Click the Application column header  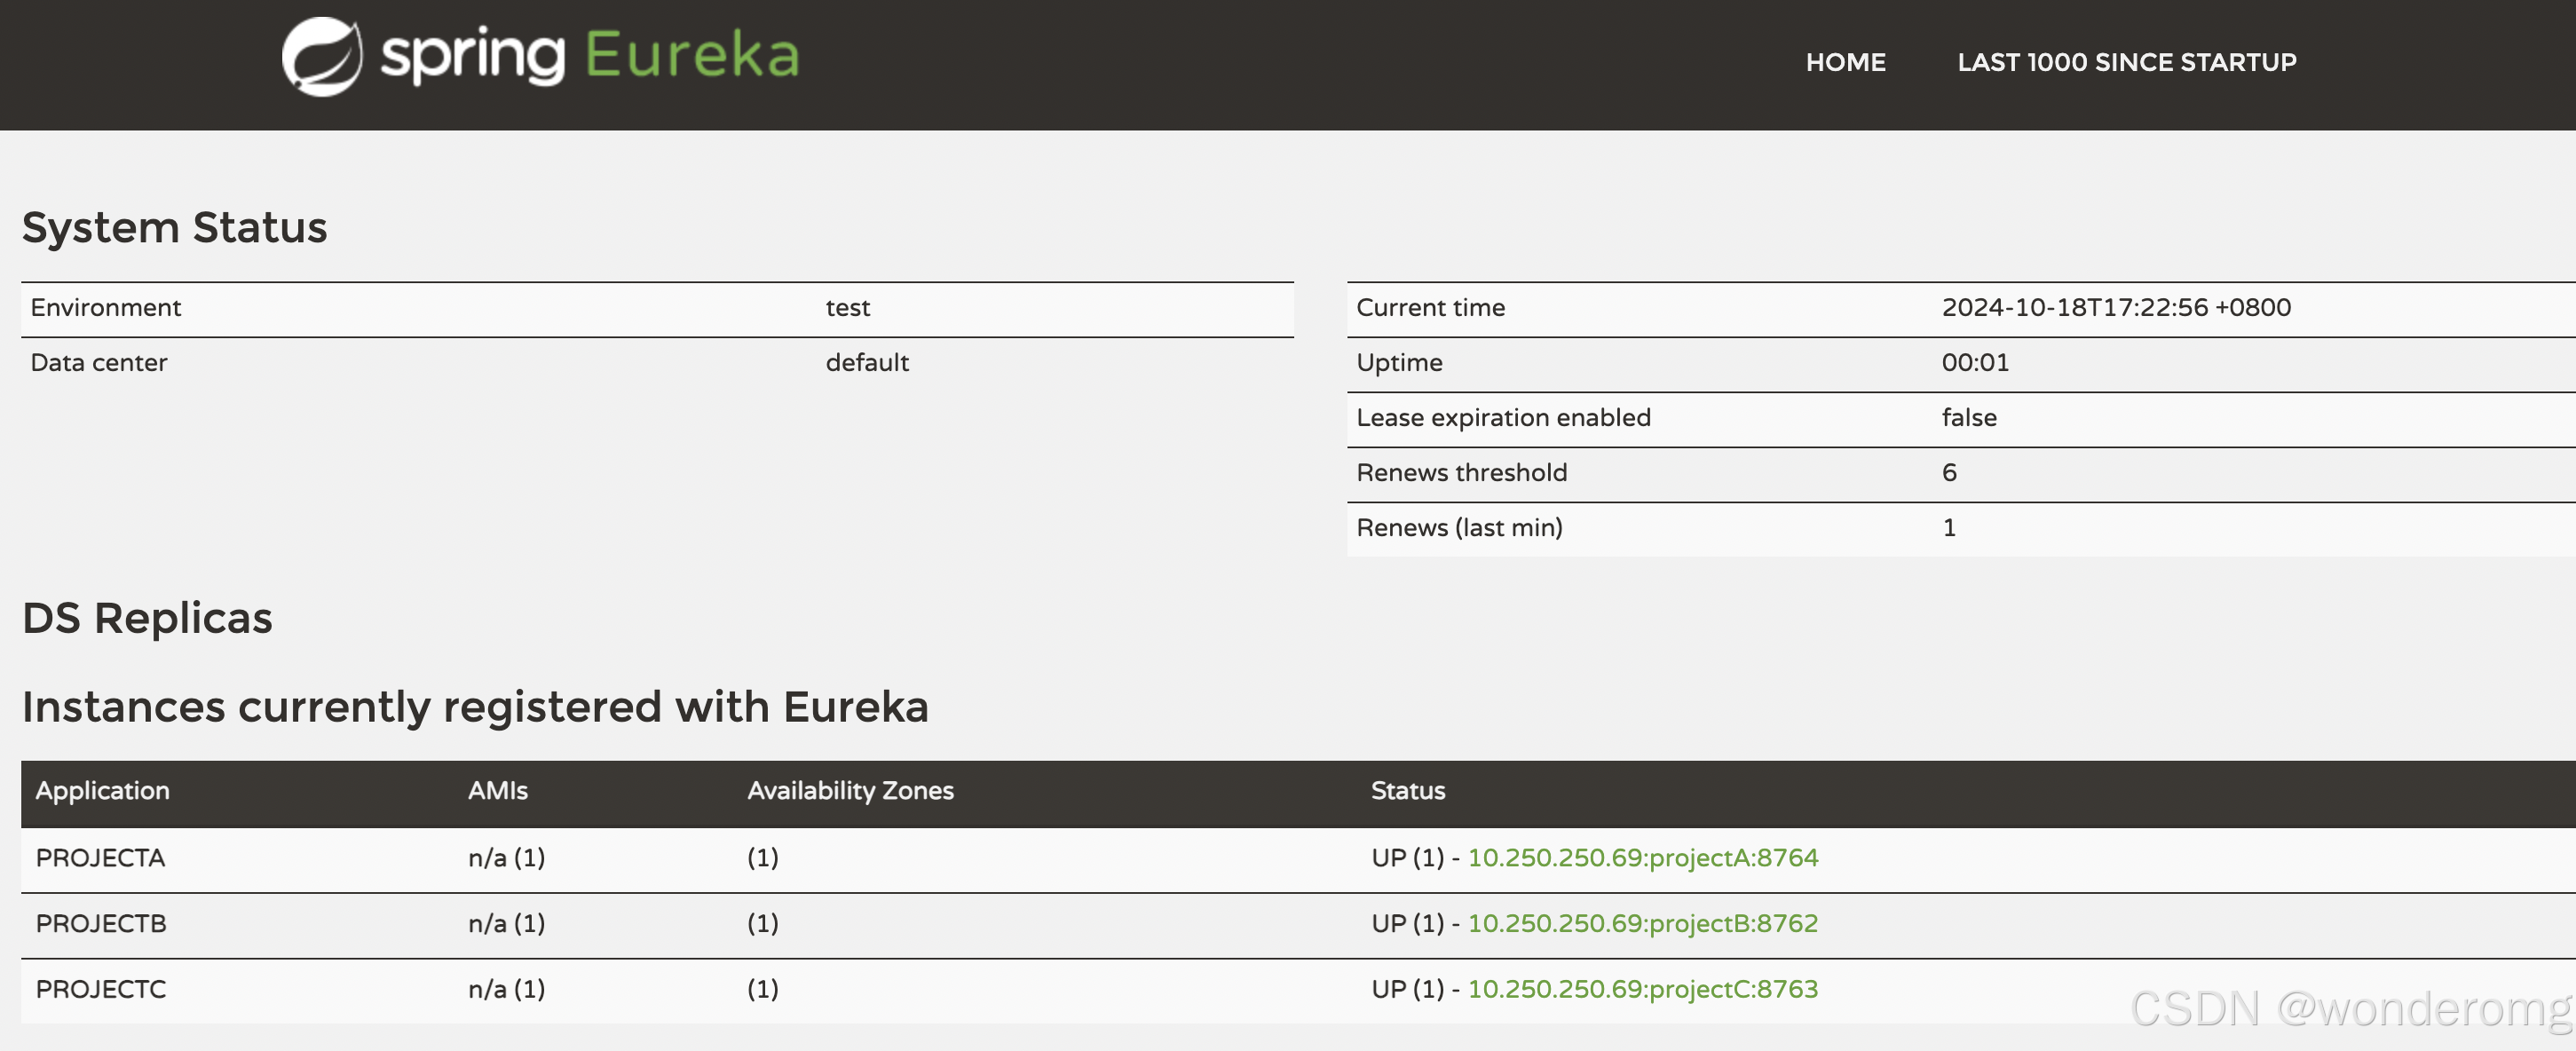[102, 791]
